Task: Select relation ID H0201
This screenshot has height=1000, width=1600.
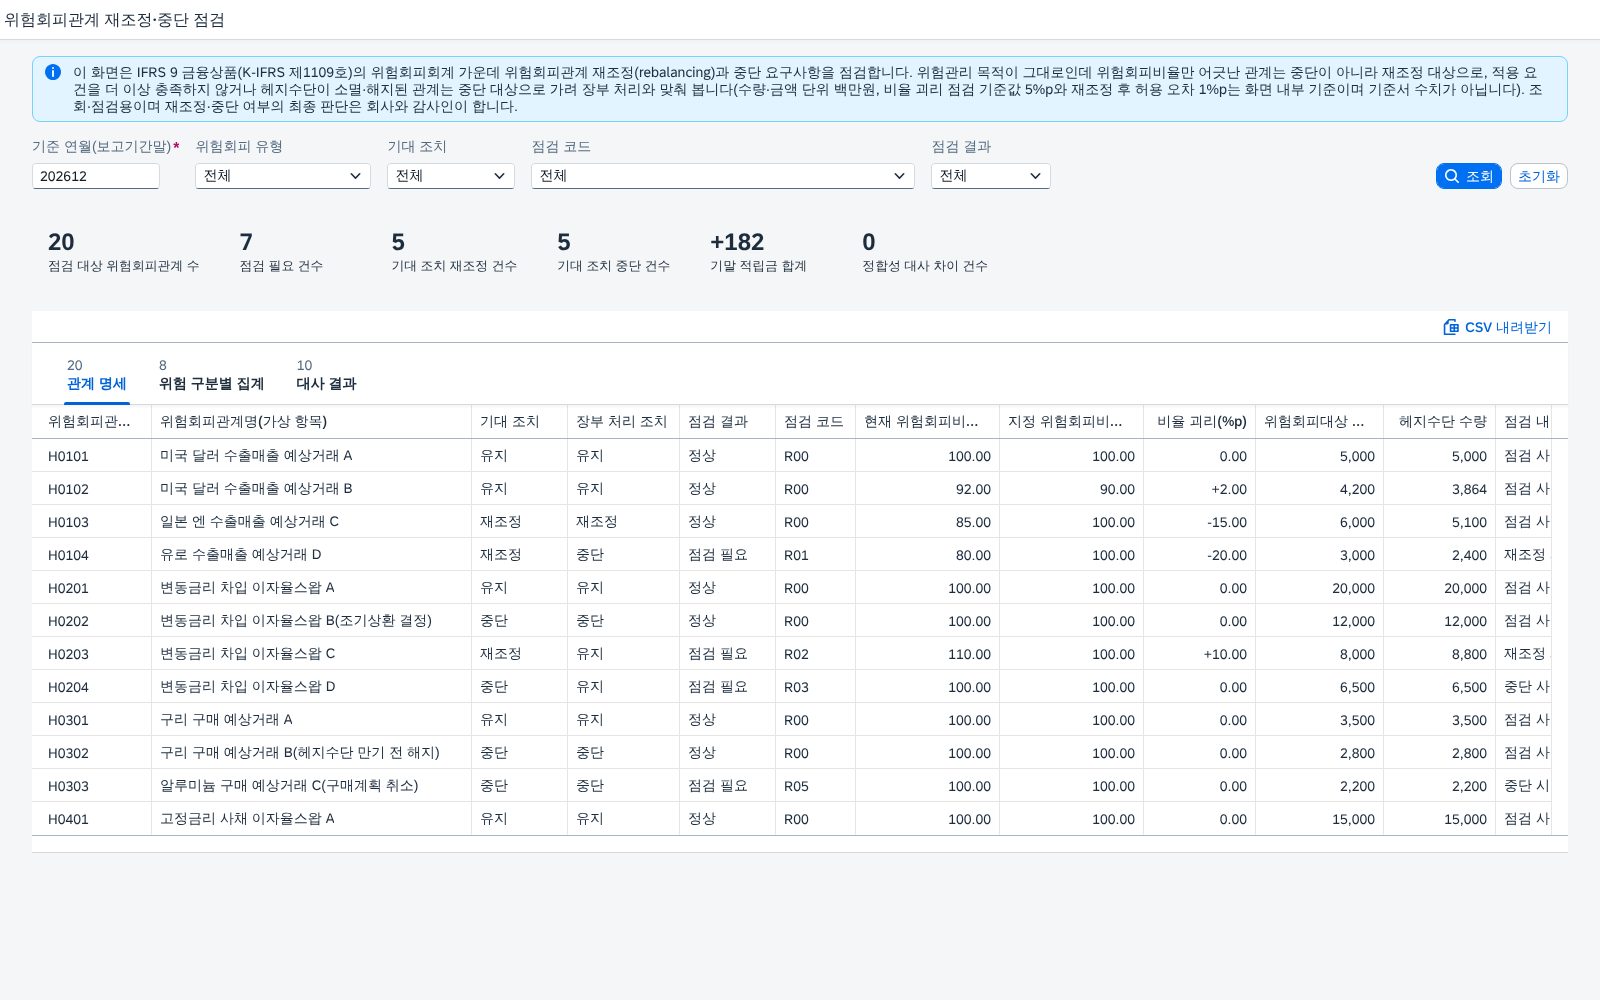Action: pyautogui.click(x=68, y=588)
